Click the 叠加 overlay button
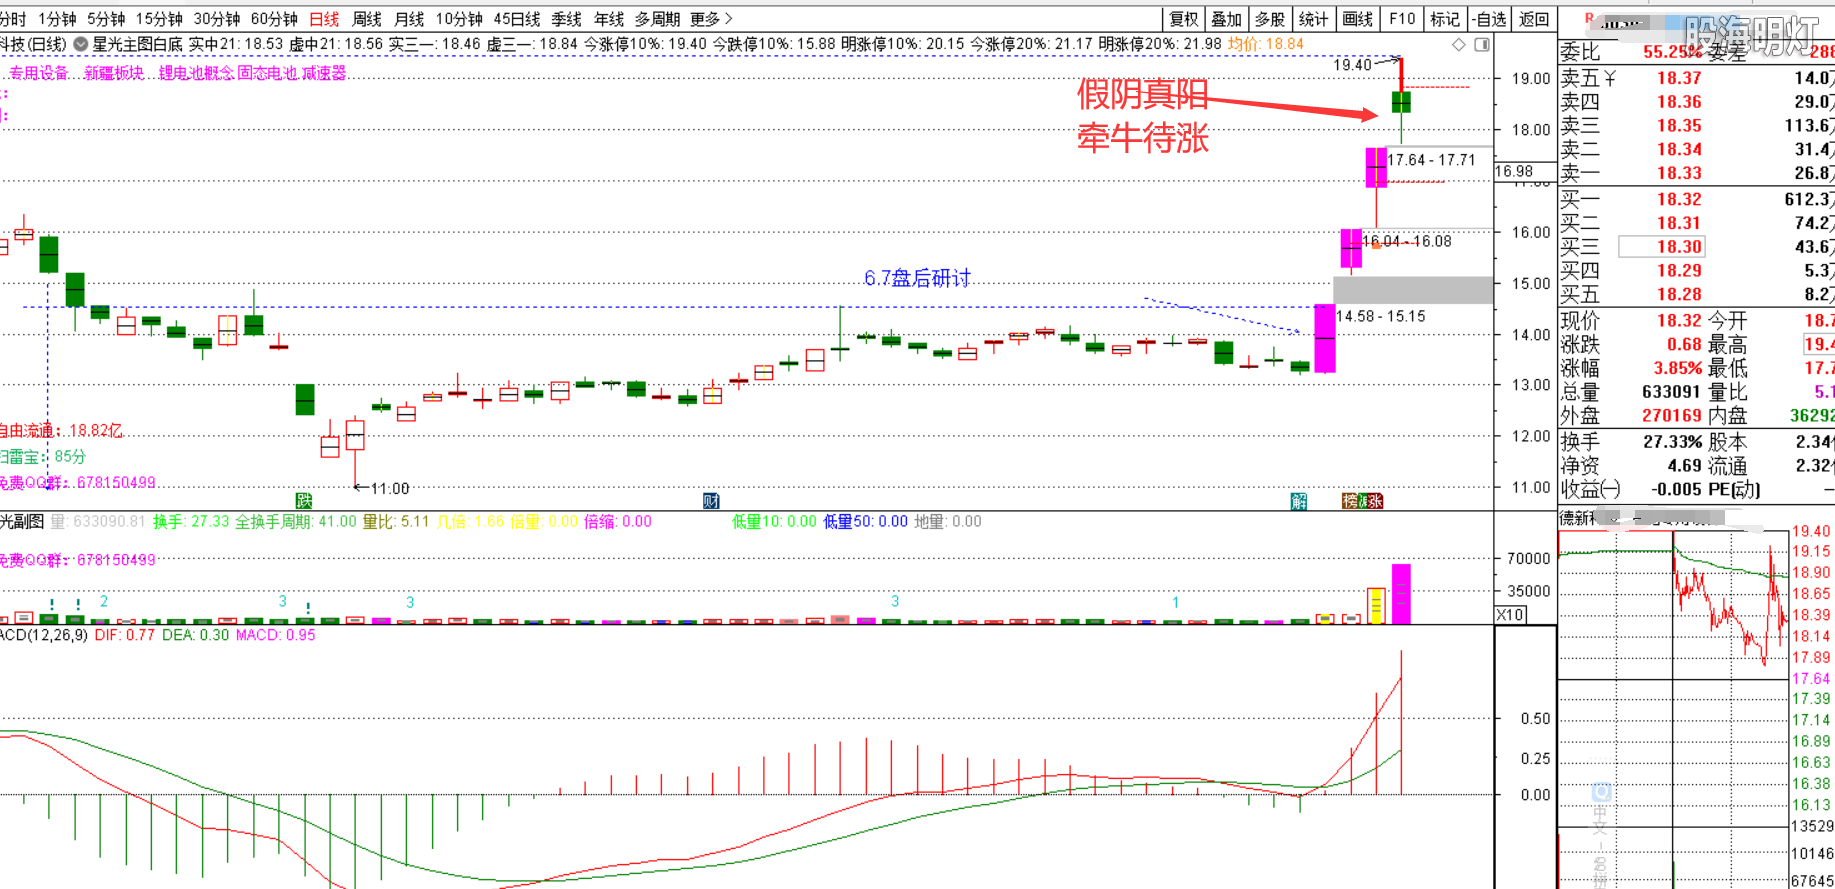The width and height of the screenshot is (1835, 889). (1227, 19)
